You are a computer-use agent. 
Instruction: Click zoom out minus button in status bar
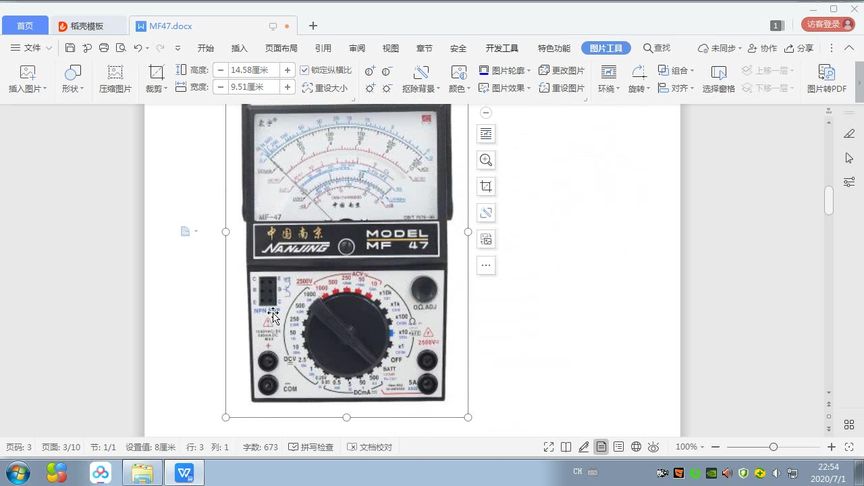pyautogui.click(x=715, y=447)
